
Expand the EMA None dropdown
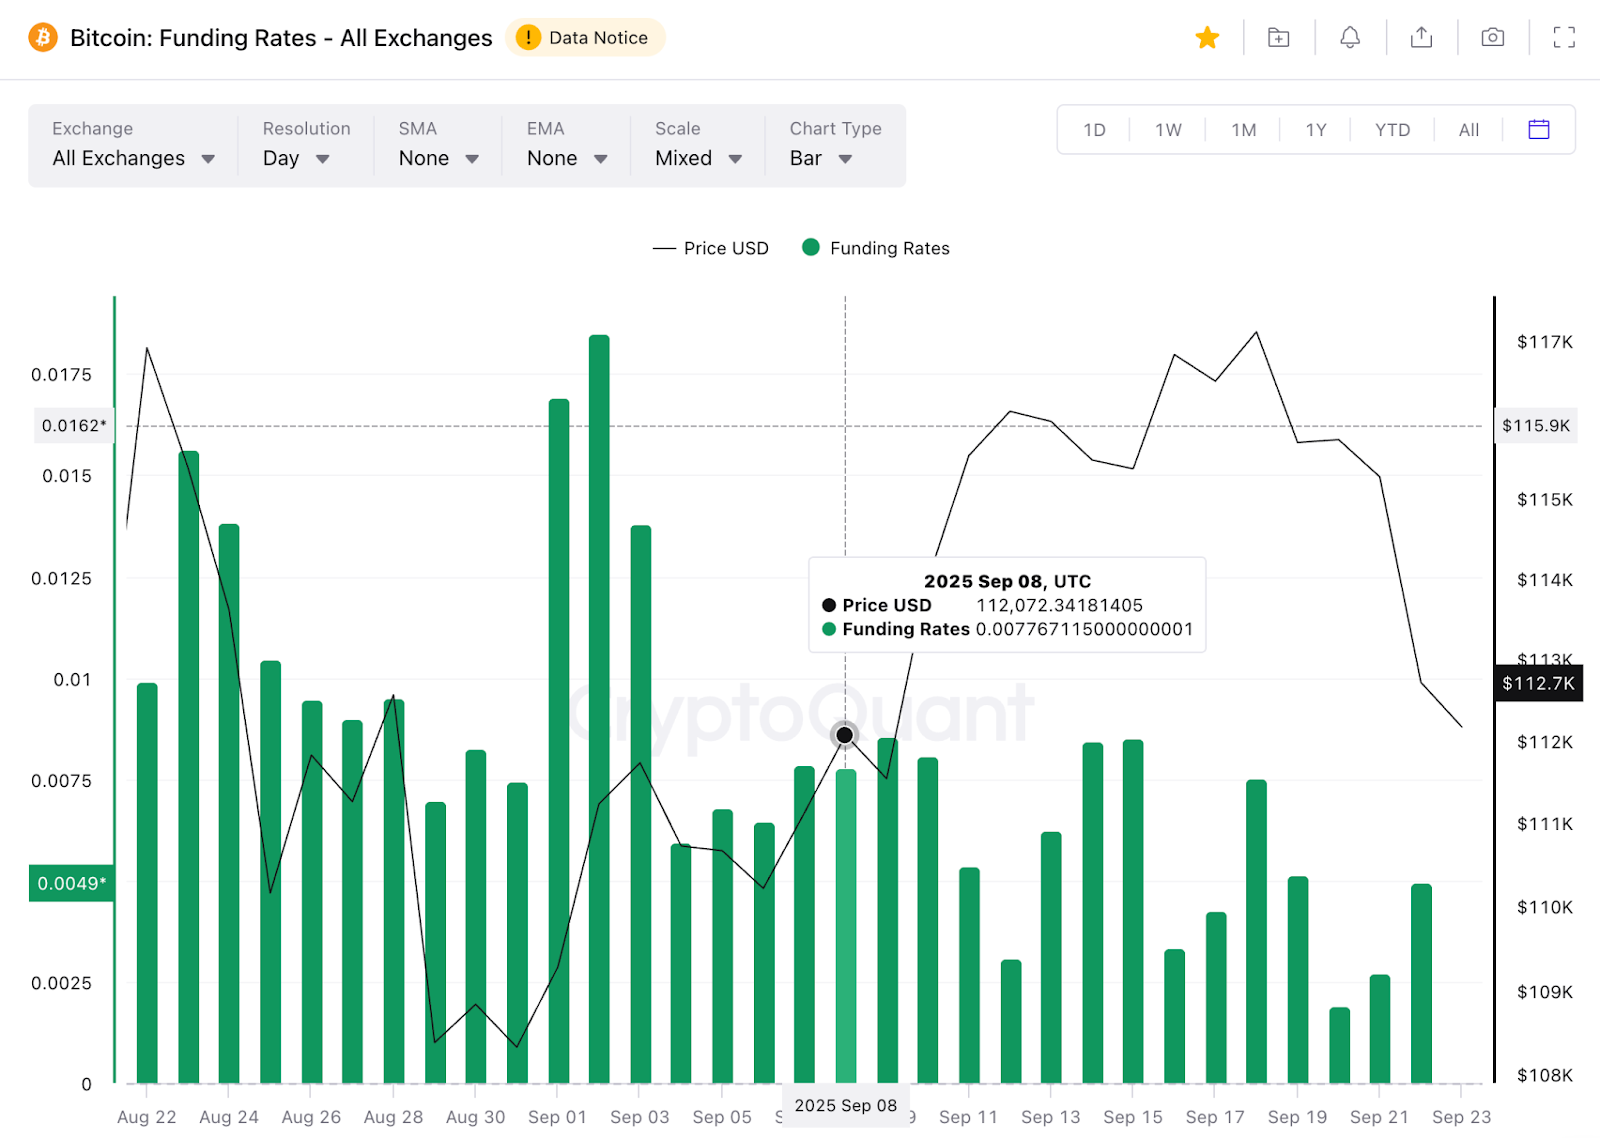point(567,145)
